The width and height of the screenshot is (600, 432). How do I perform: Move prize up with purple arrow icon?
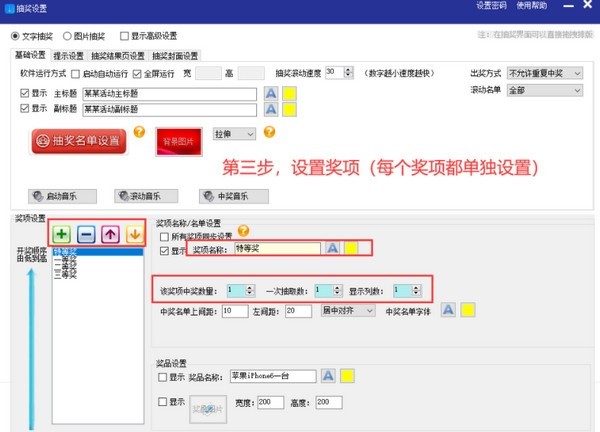110,234
